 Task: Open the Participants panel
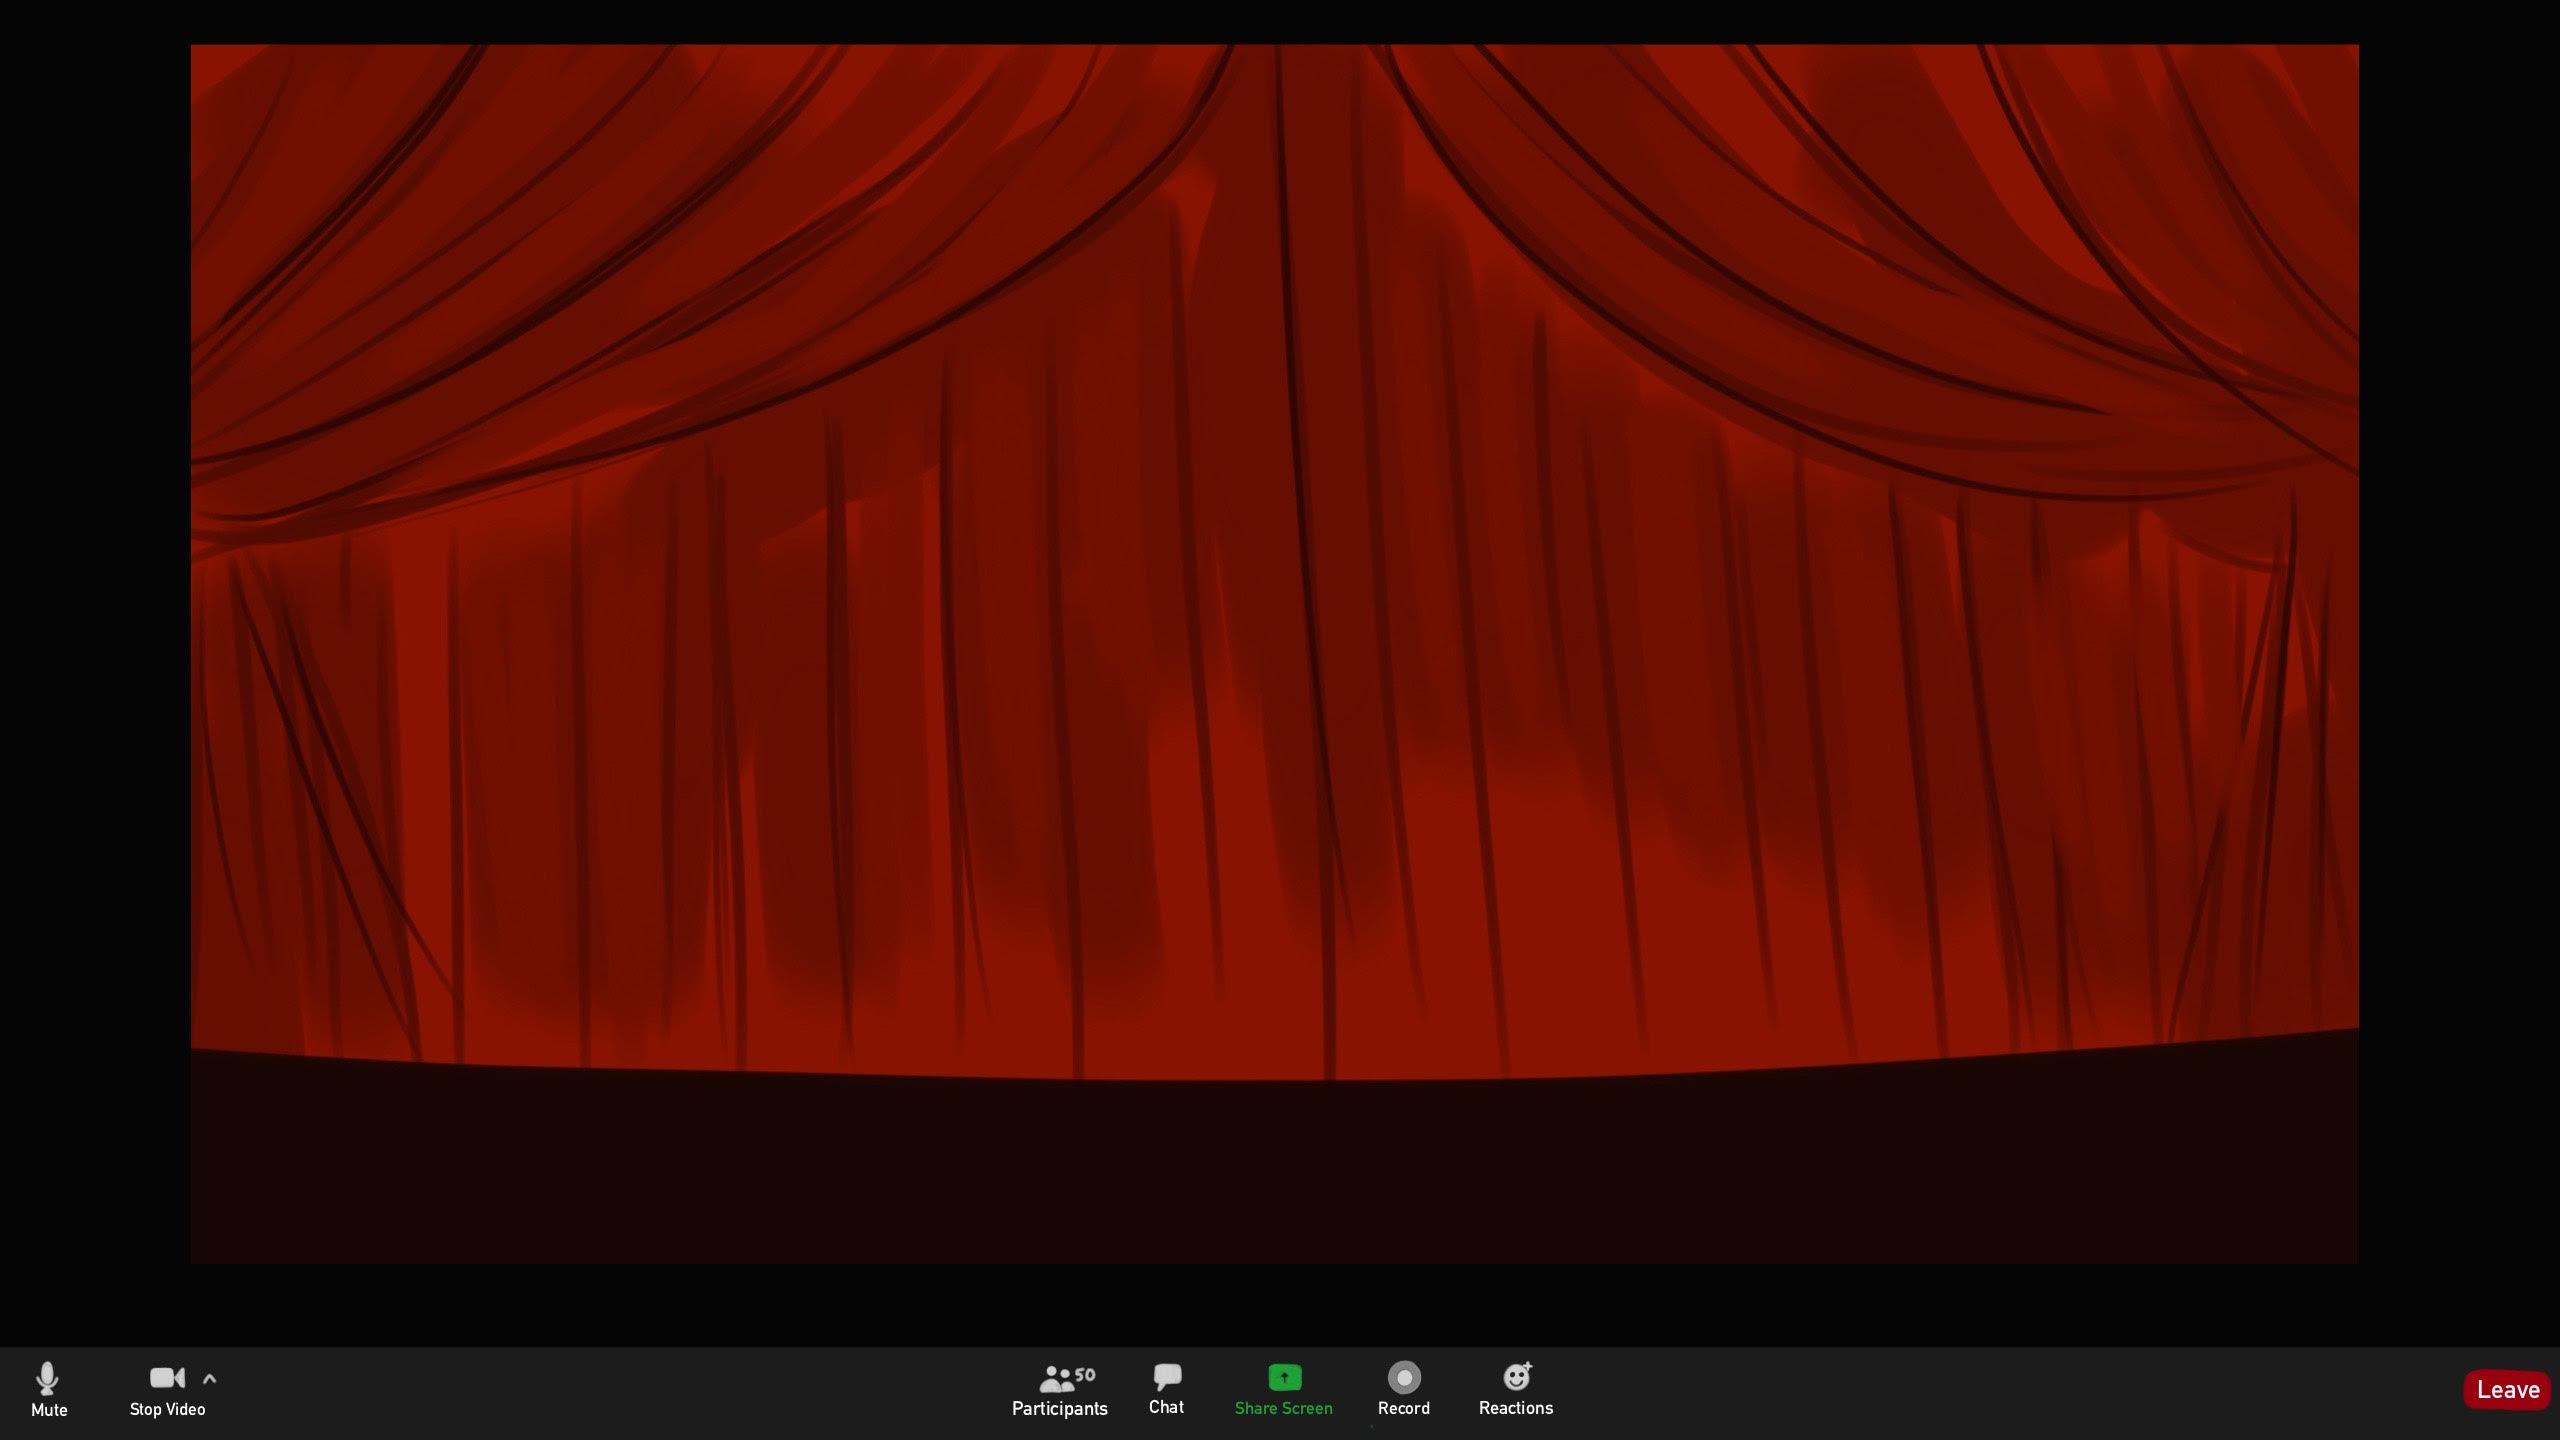click(1058, 1388)
